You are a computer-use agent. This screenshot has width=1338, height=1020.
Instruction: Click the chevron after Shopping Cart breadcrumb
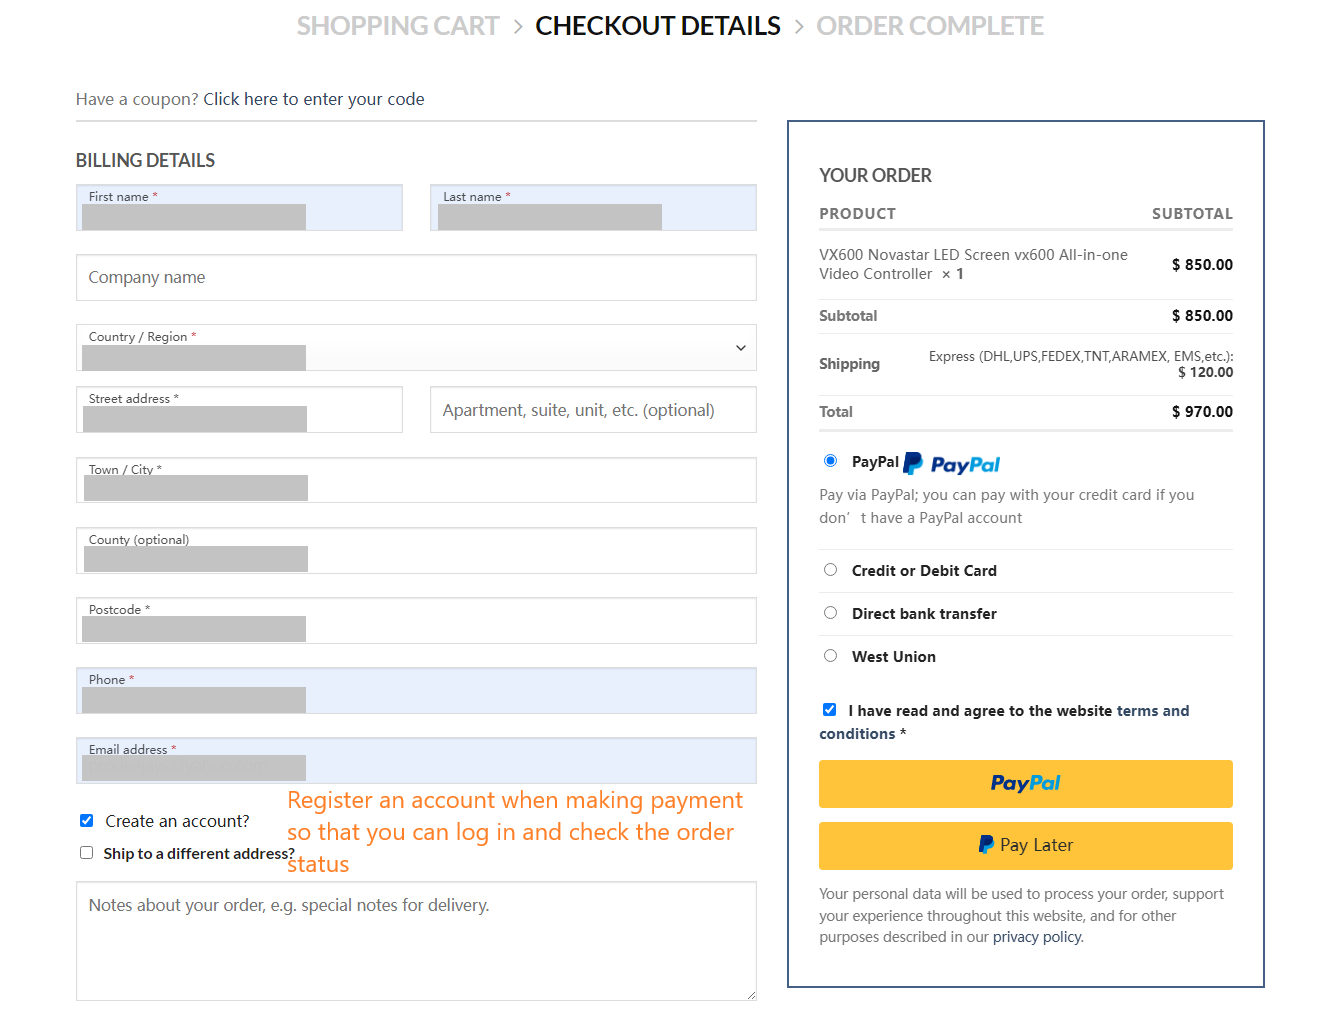pyautogui.click(x=518, y=27)
